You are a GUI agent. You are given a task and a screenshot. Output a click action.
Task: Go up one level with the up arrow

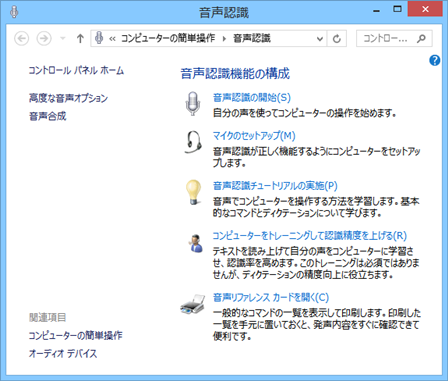tap(80, 39)
